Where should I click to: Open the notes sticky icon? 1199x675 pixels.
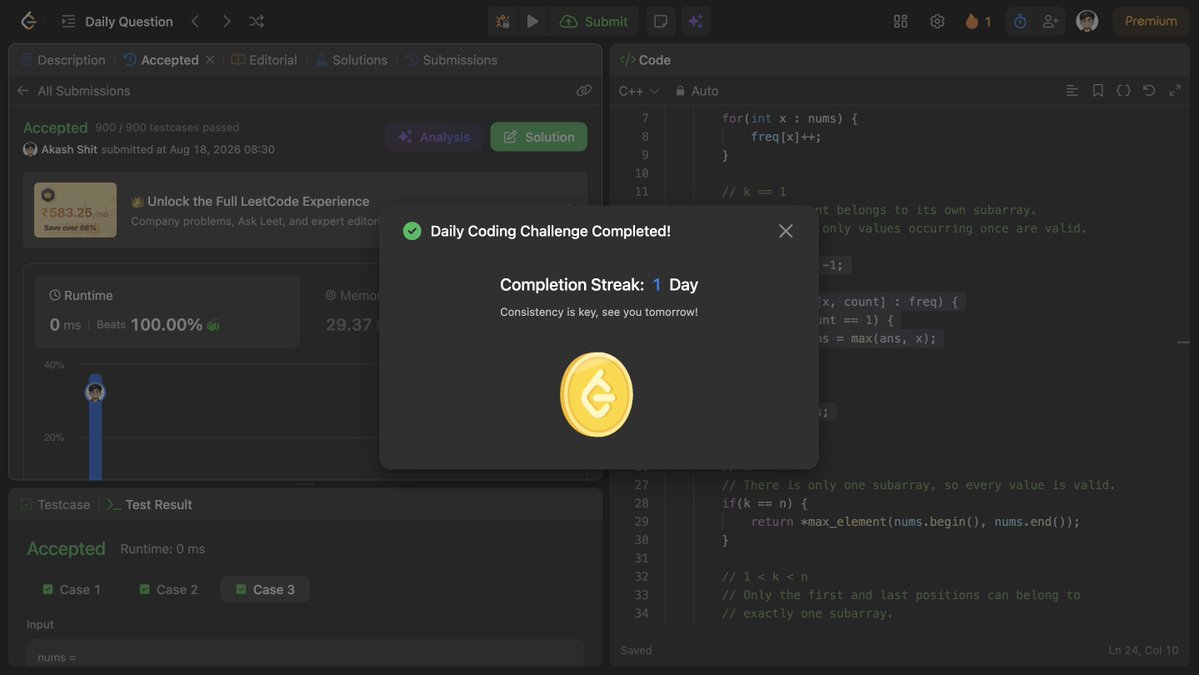[x=661, y=21]
